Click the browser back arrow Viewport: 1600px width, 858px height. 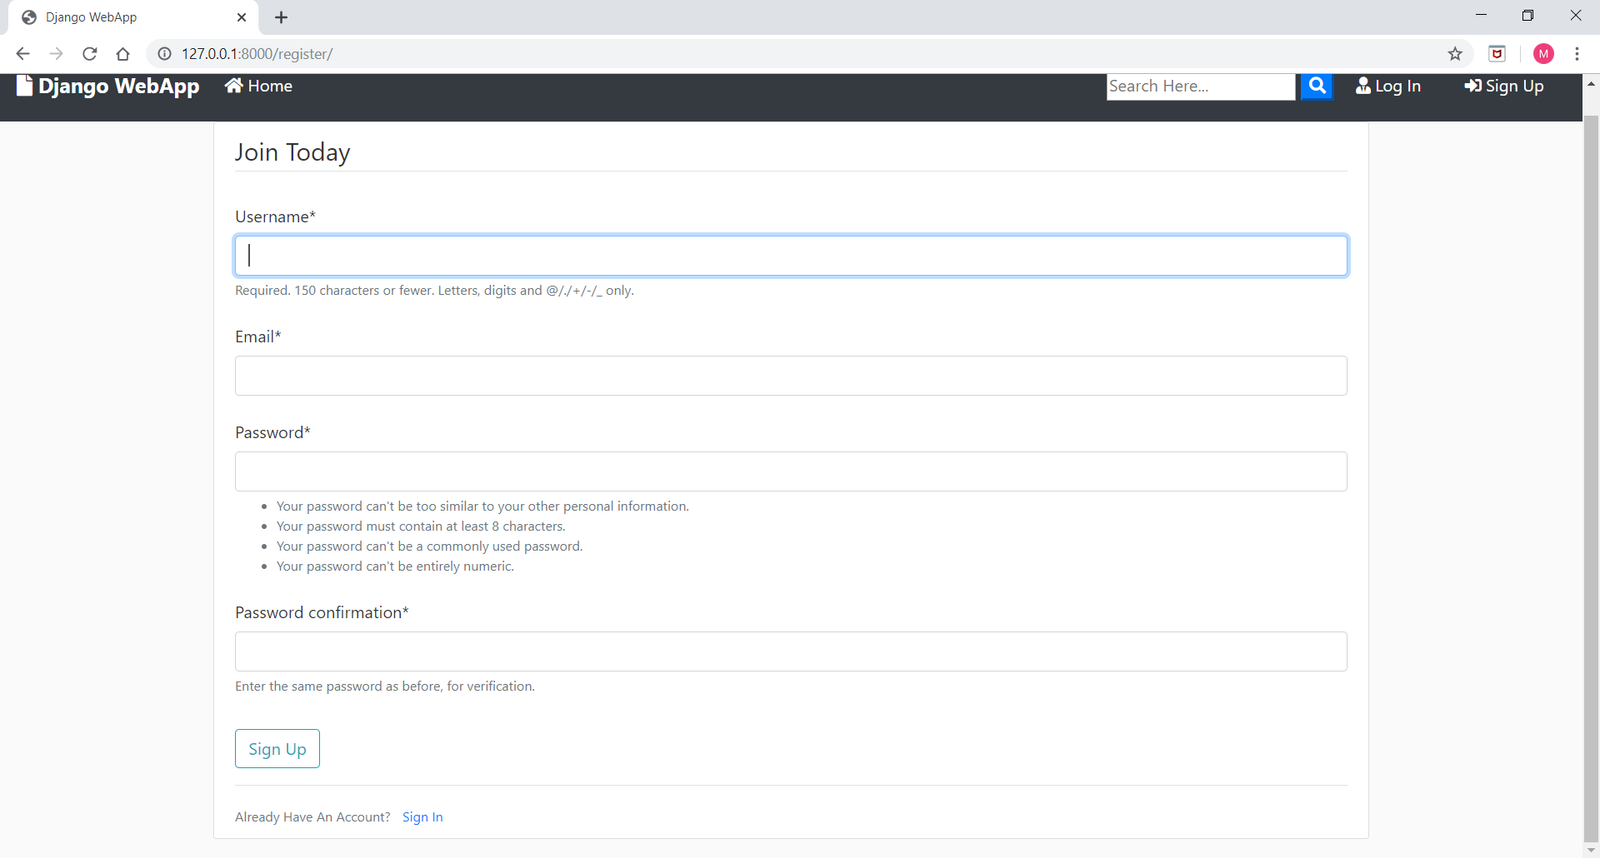coord(23,54)
